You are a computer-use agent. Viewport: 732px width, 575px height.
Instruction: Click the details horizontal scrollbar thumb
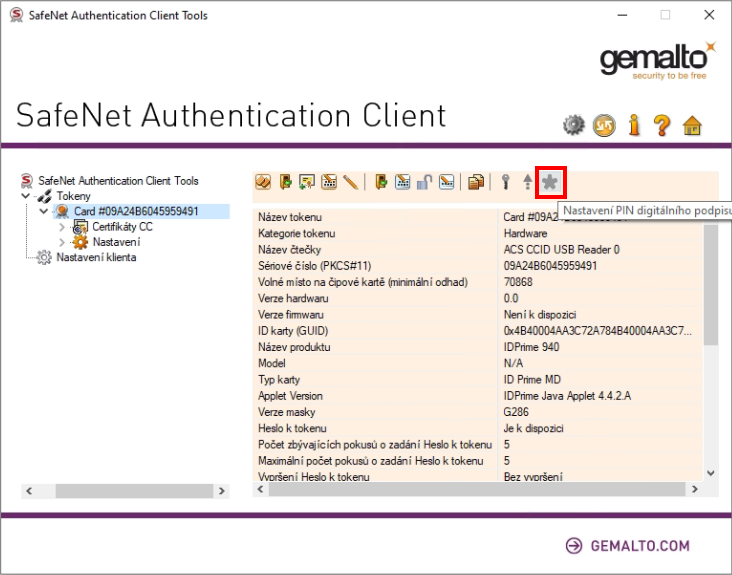click(x=477, y=489)
